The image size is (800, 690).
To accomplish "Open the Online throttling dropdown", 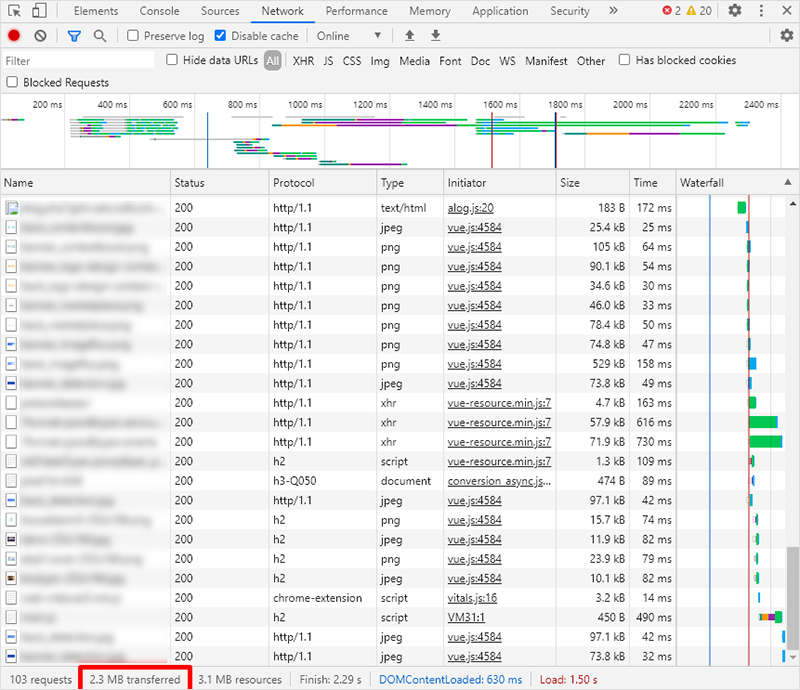I will [349, 36].
